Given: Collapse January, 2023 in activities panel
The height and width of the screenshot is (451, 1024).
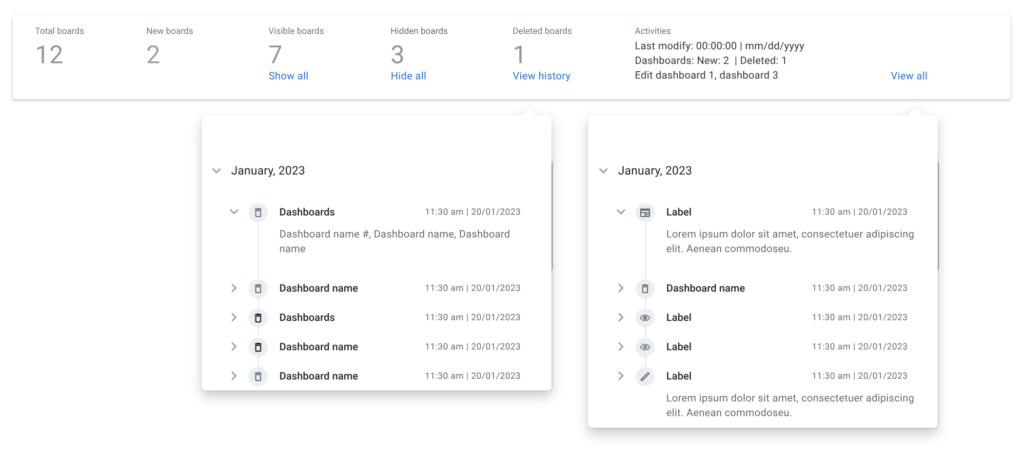Looking at the screenshot, I should (603, 171).
